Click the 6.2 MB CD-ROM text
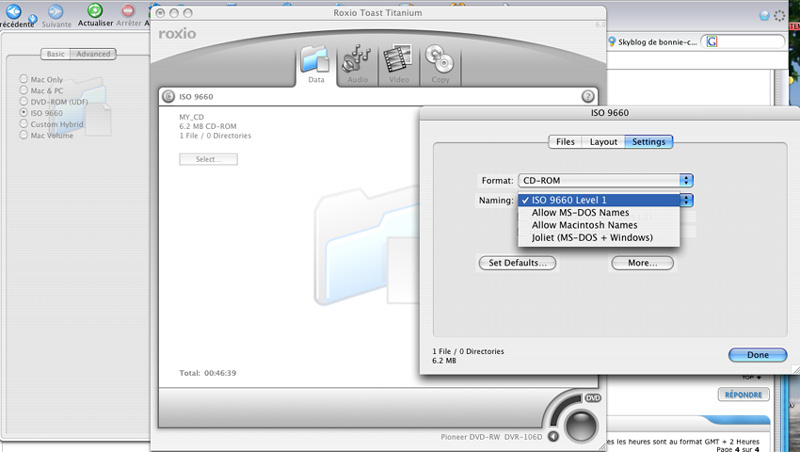 [208, 126]
